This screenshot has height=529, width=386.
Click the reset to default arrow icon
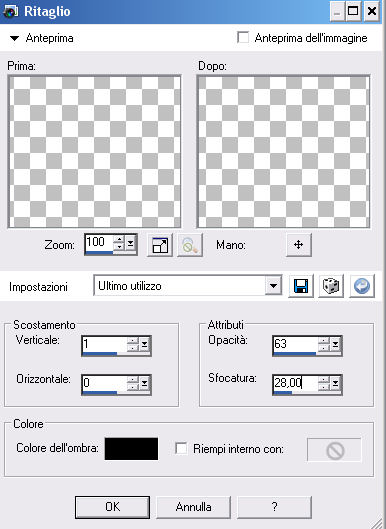[362, 286]
